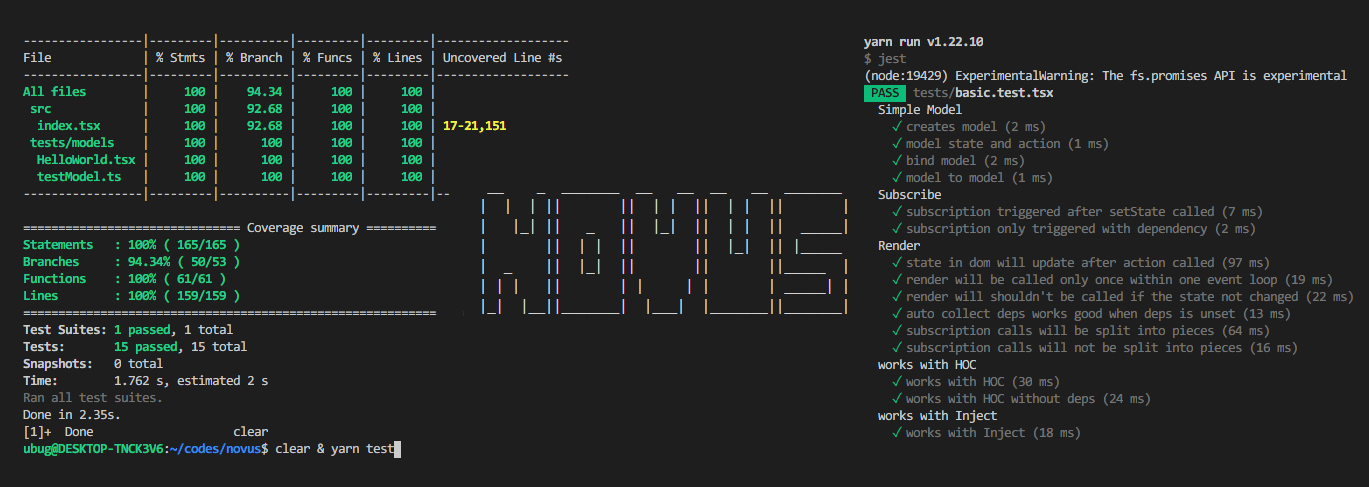Click the 'Subscribe' suite heading
This screenshot has height=487, width=1369.
910,195
